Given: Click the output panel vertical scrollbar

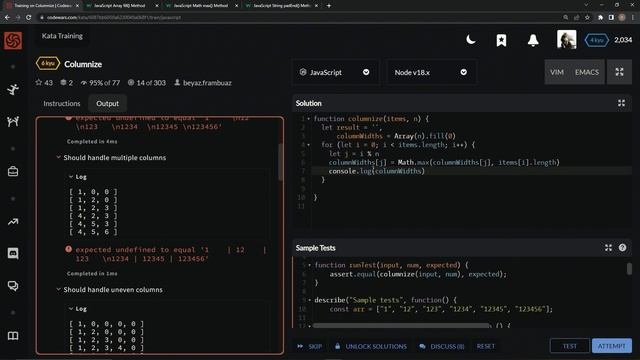Looking at the screenshot, I should tap(280, 162).
